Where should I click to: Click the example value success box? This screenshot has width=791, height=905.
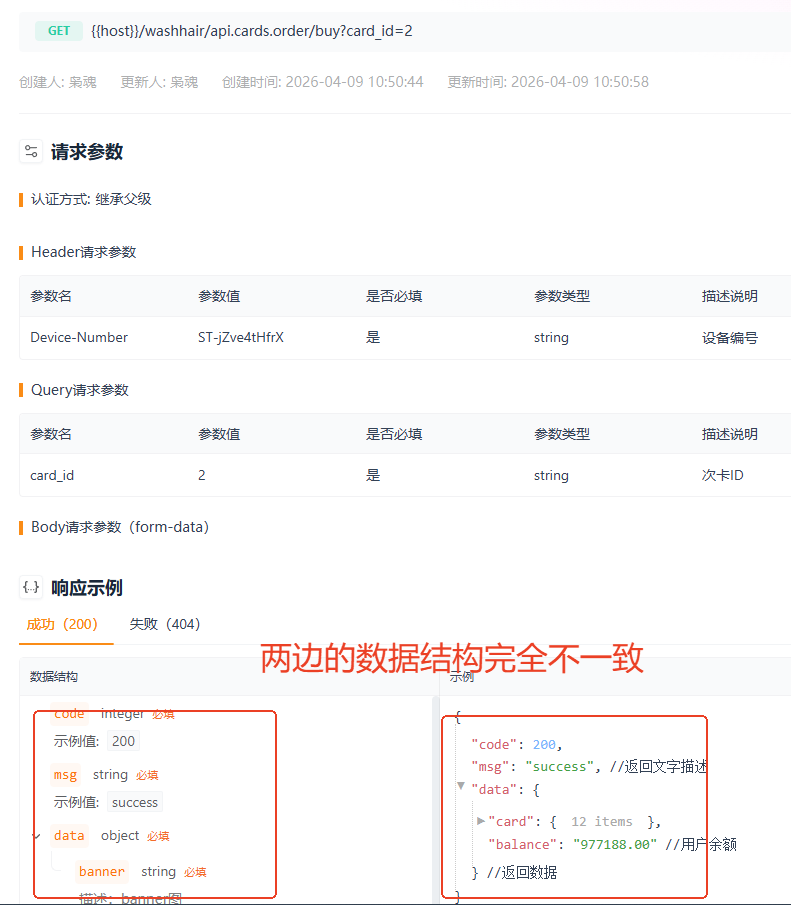coord(135,802)
